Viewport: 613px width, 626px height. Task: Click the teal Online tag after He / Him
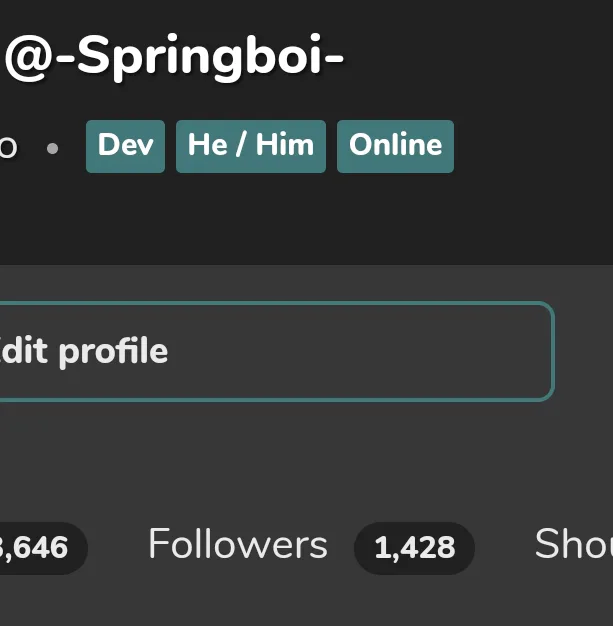tap(395, 146)
